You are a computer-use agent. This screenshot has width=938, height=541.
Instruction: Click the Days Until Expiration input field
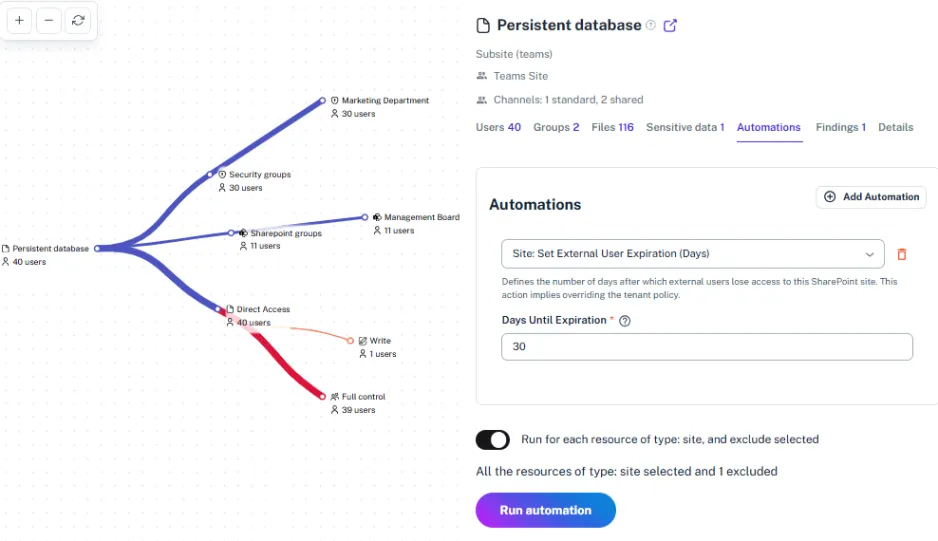(706, 347)
